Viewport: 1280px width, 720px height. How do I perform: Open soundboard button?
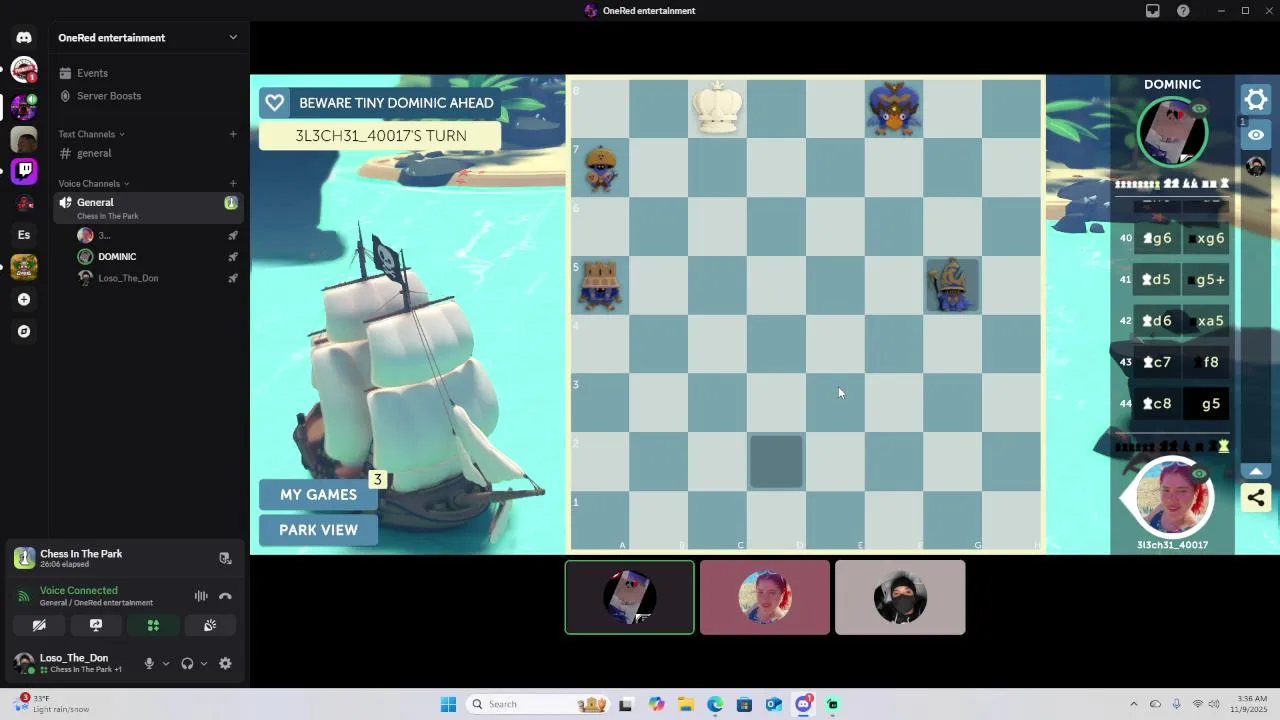[x=210, y=625]
